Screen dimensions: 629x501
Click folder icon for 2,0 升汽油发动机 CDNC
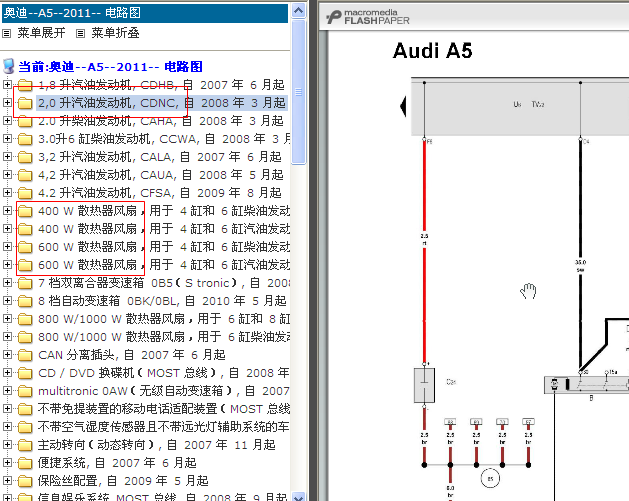coord(25,103)
